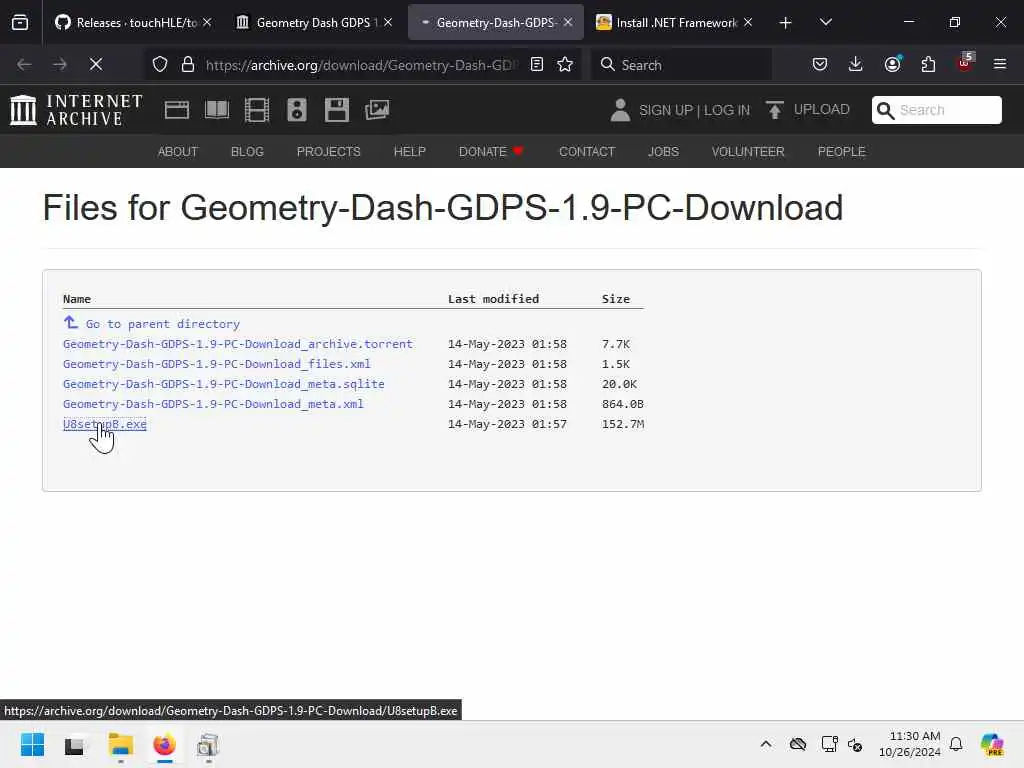This screenshot has width=1024, height=768.
Task: Open the VOLUNTEER menu item
Action: (x=748, y=152)
